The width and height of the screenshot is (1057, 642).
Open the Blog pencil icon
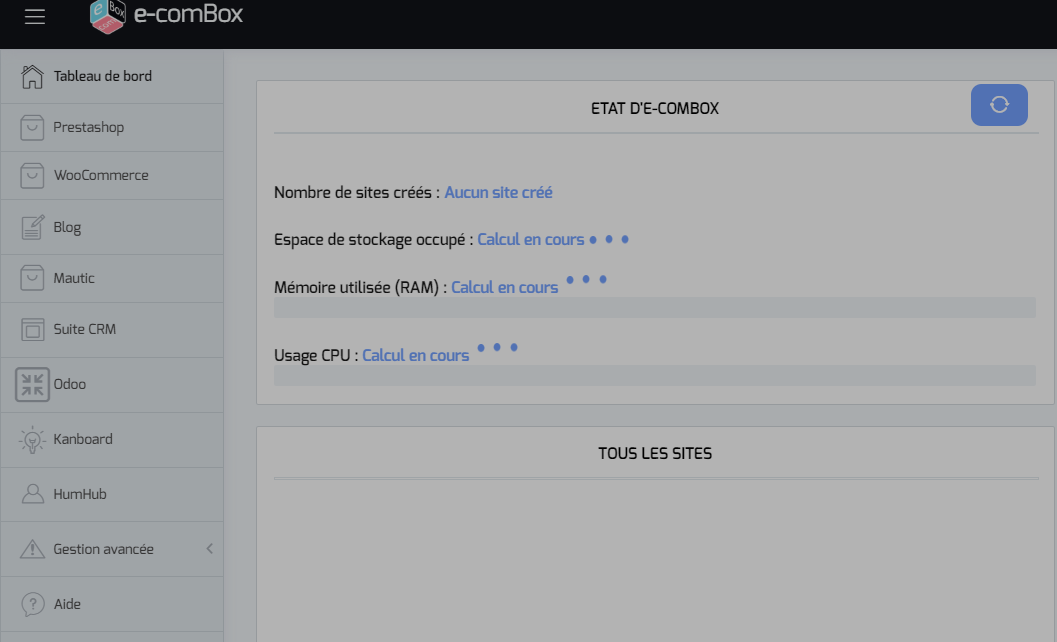(33, 227)
